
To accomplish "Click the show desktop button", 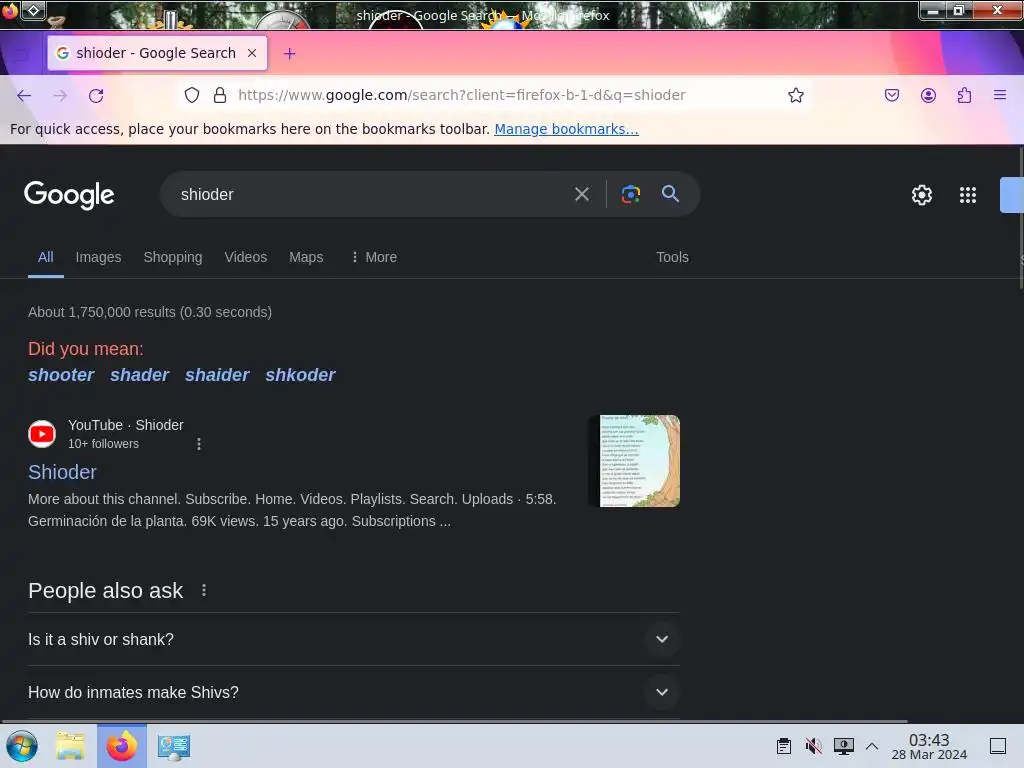I will 998,746.
